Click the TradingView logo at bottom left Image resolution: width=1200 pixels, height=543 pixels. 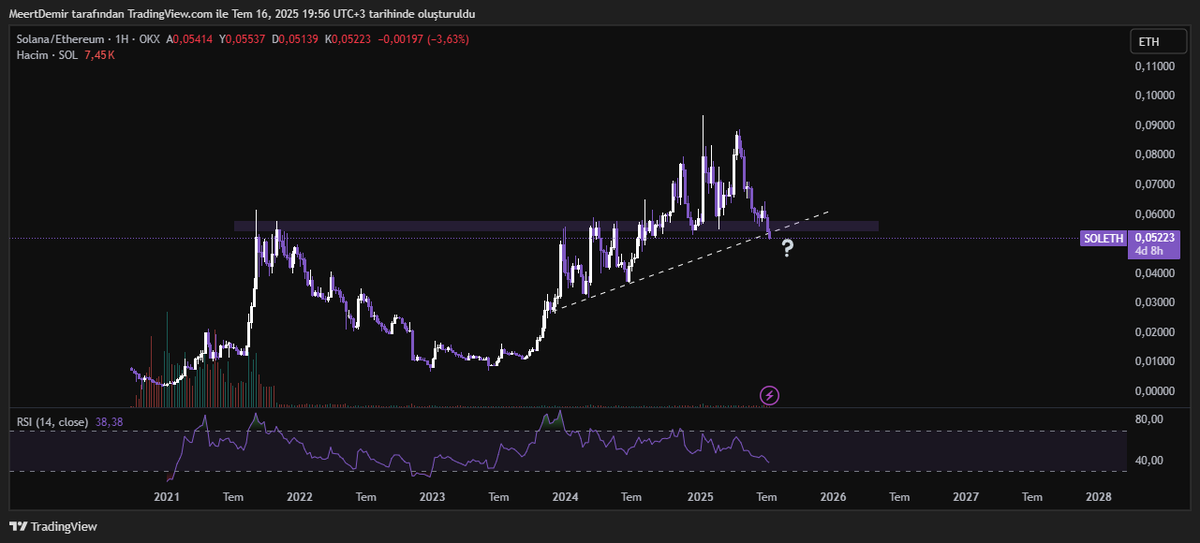point(53,526)
